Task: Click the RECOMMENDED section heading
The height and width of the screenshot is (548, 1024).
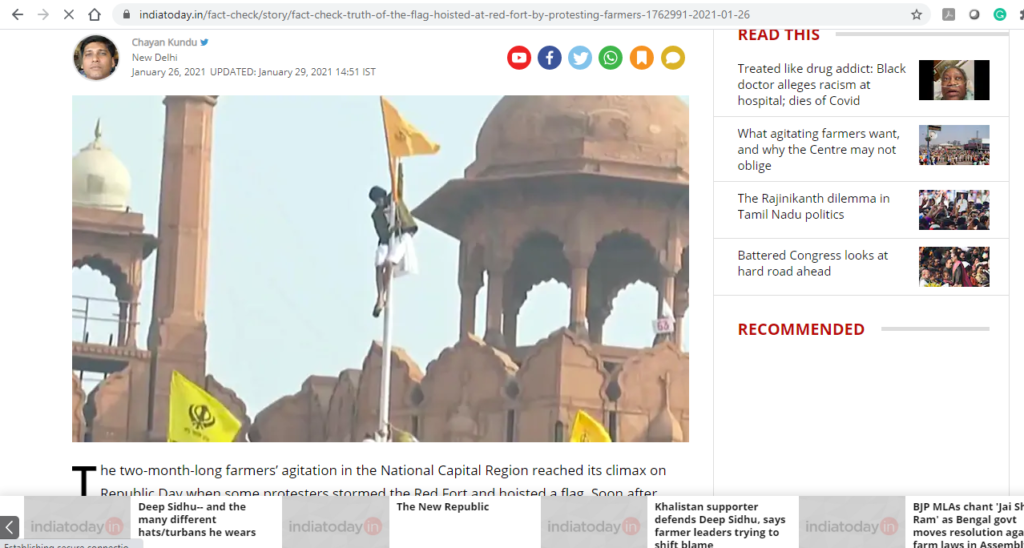Action: [x=801, y=329]
